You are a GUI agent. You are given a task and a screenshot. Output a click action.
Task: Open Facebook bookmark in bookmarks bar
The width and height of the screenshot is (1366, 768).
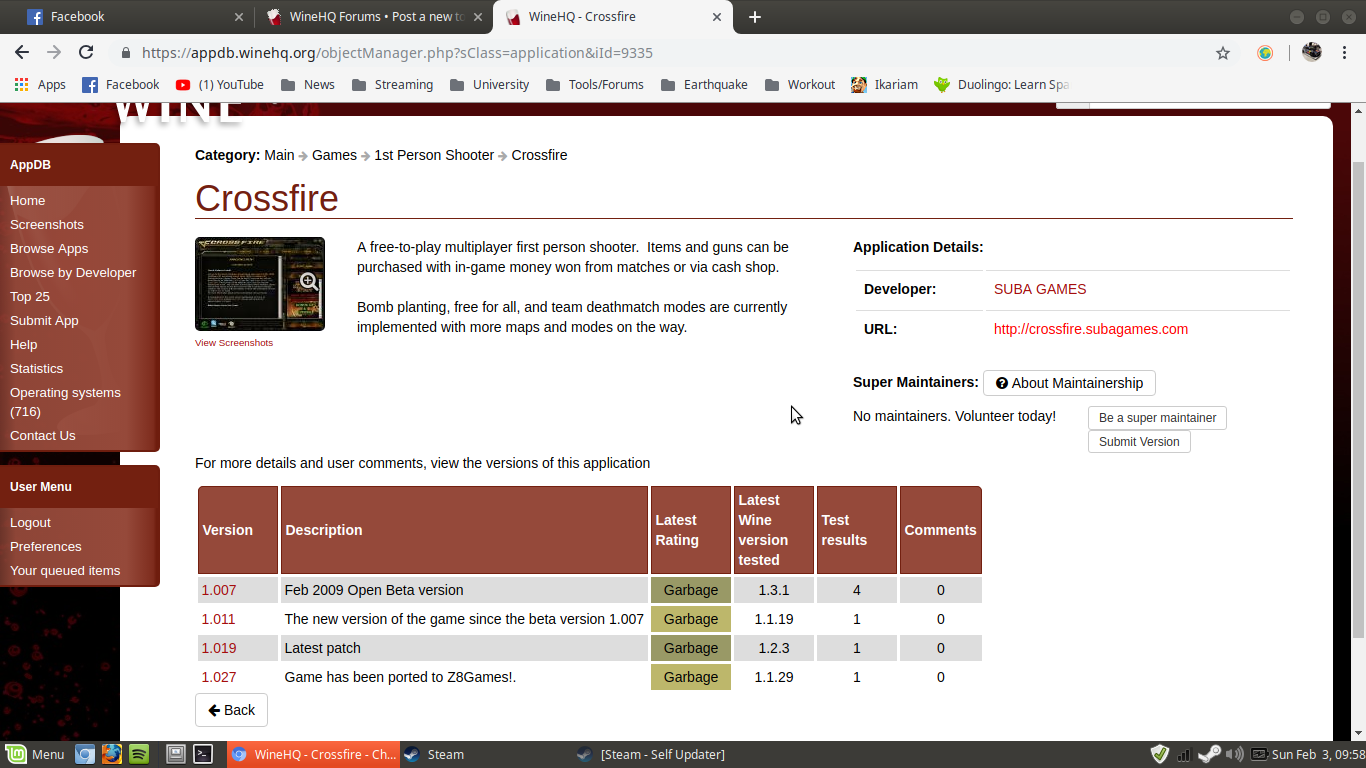120,85
